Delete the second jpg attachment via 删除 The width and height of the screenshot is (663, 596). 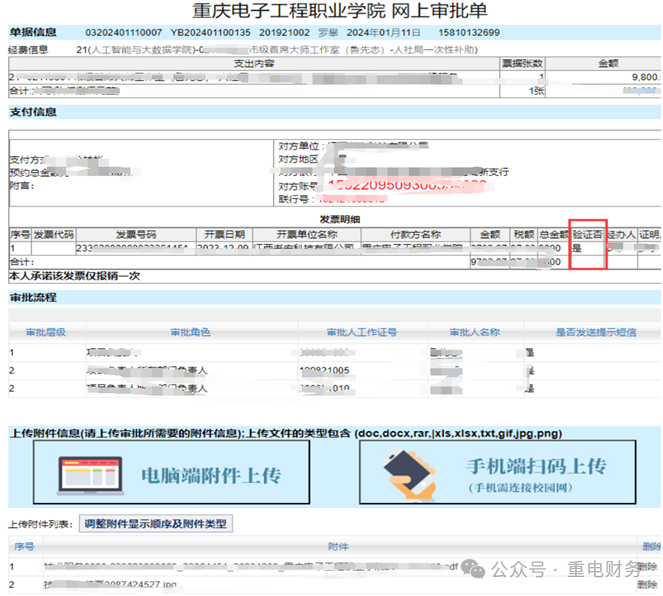[x=649, y=584]
